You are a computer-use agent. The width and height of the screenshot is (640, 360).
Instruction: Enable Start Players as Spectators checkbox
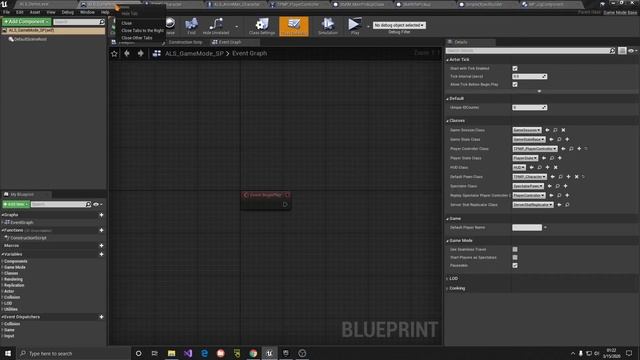tap(515, 257)
